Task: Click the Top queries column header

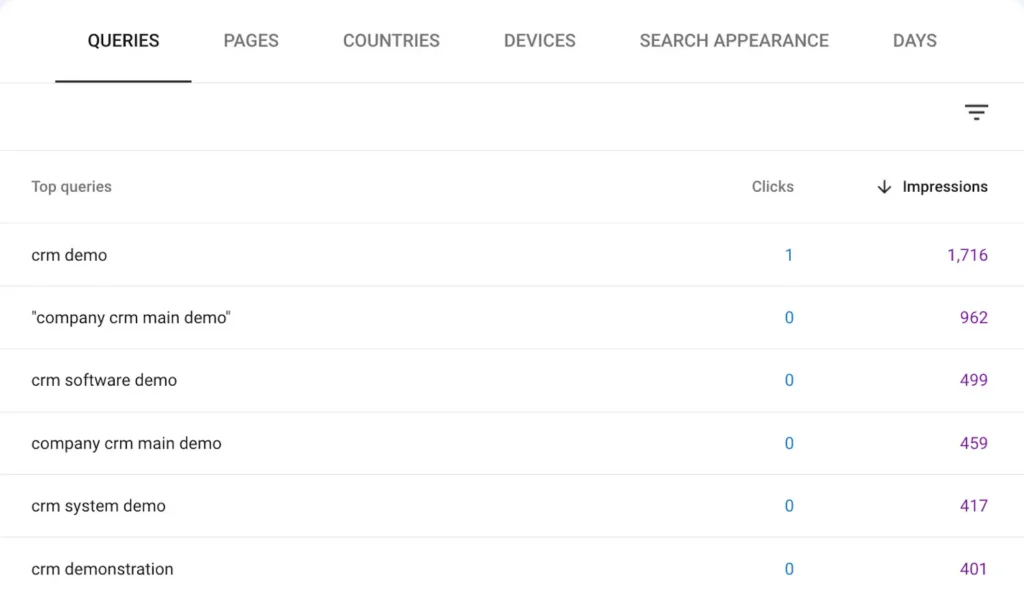Action: click(x=71, y=187)
